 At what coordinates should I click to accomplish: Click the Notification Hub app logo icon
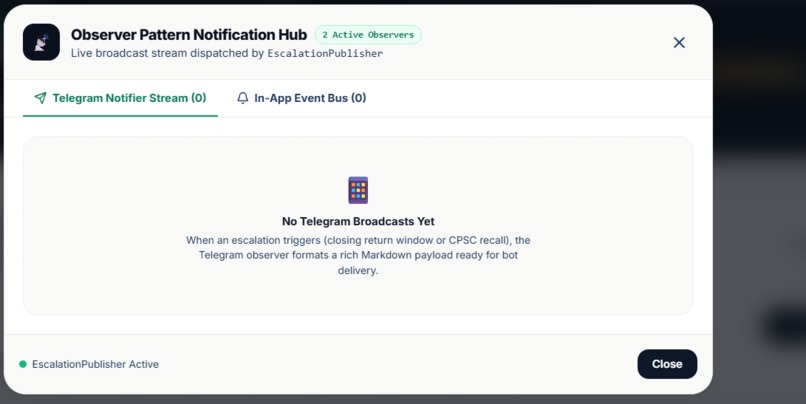tap(41, 42)
